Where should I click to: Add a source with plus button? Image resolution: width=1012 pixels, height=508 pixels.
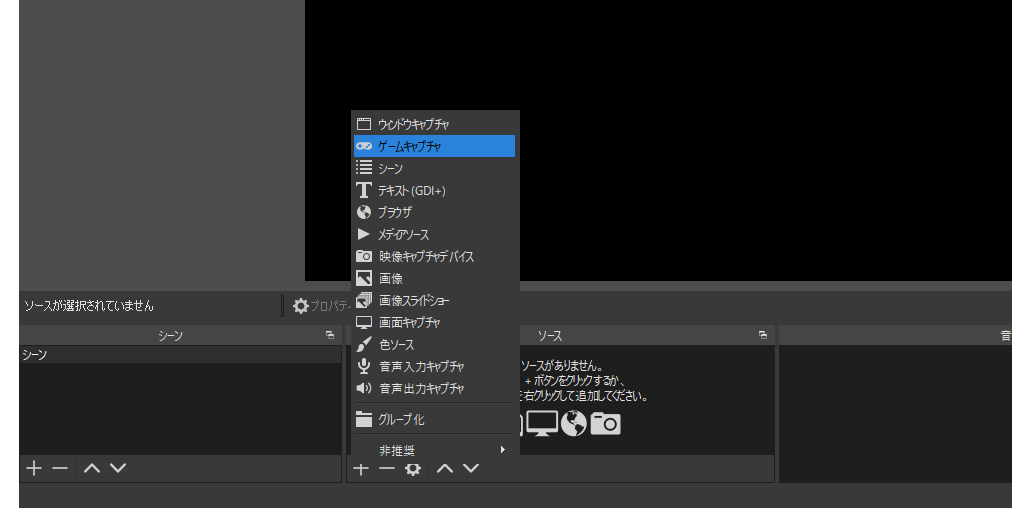click(x=361, y=469)
